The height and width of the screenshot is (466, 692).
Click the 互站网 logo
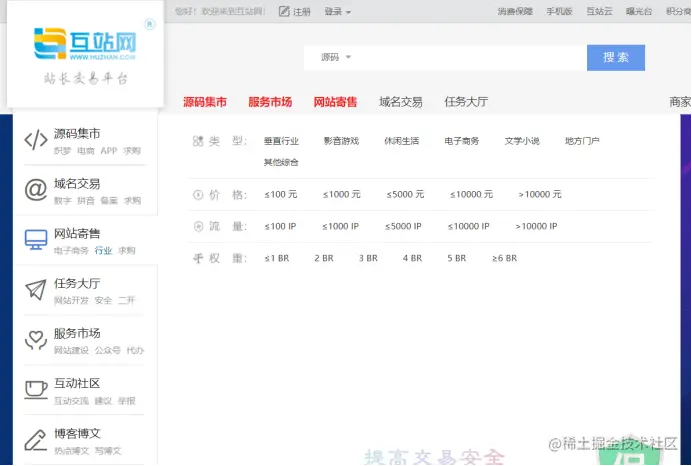[x=85, y=44]
